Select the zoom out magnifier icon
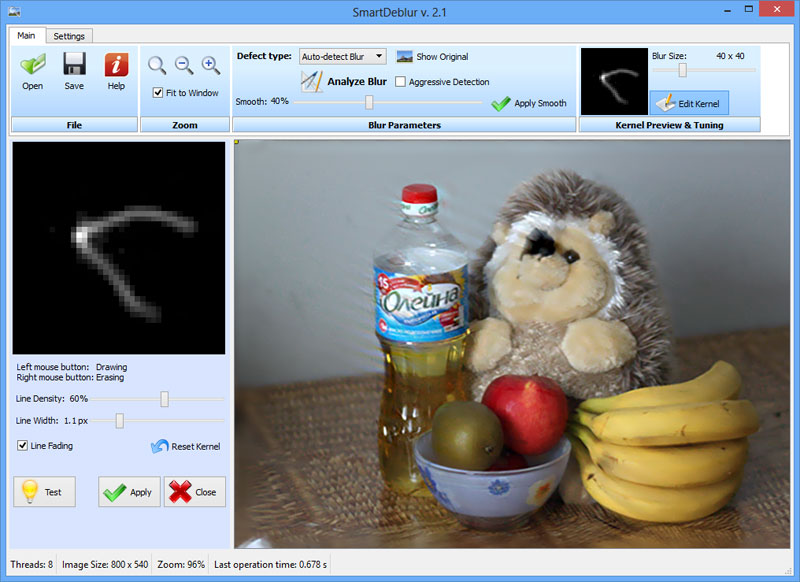800x582 pixels. [x=184, y=65]
